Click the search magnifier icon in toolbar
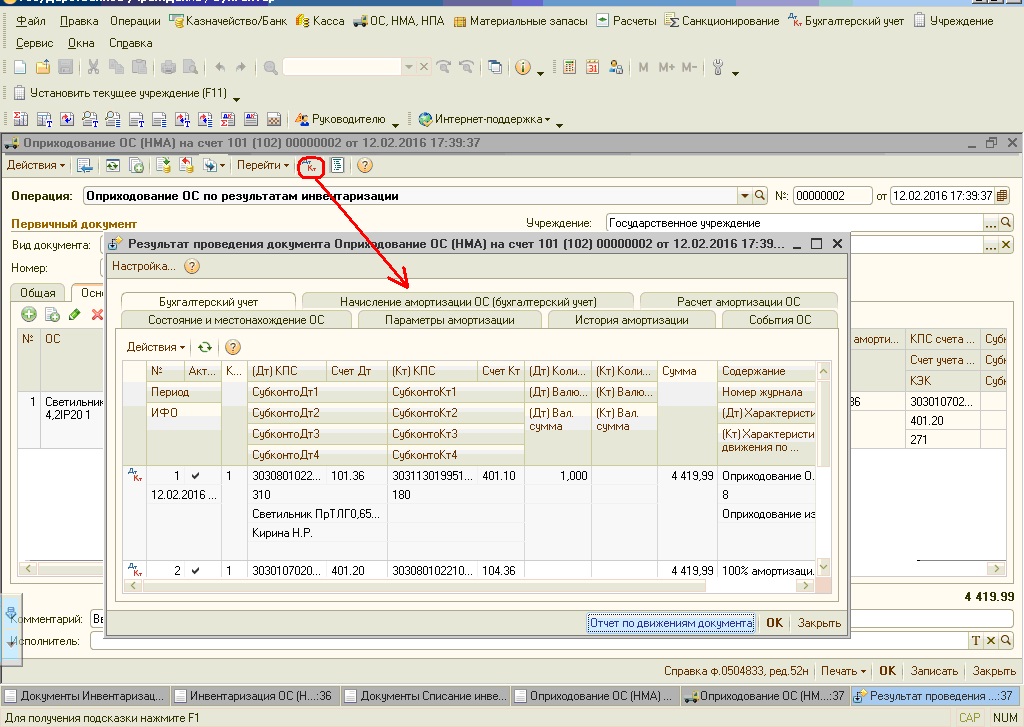Screen dimensions: 1024x727 click(x=270, y=68)
